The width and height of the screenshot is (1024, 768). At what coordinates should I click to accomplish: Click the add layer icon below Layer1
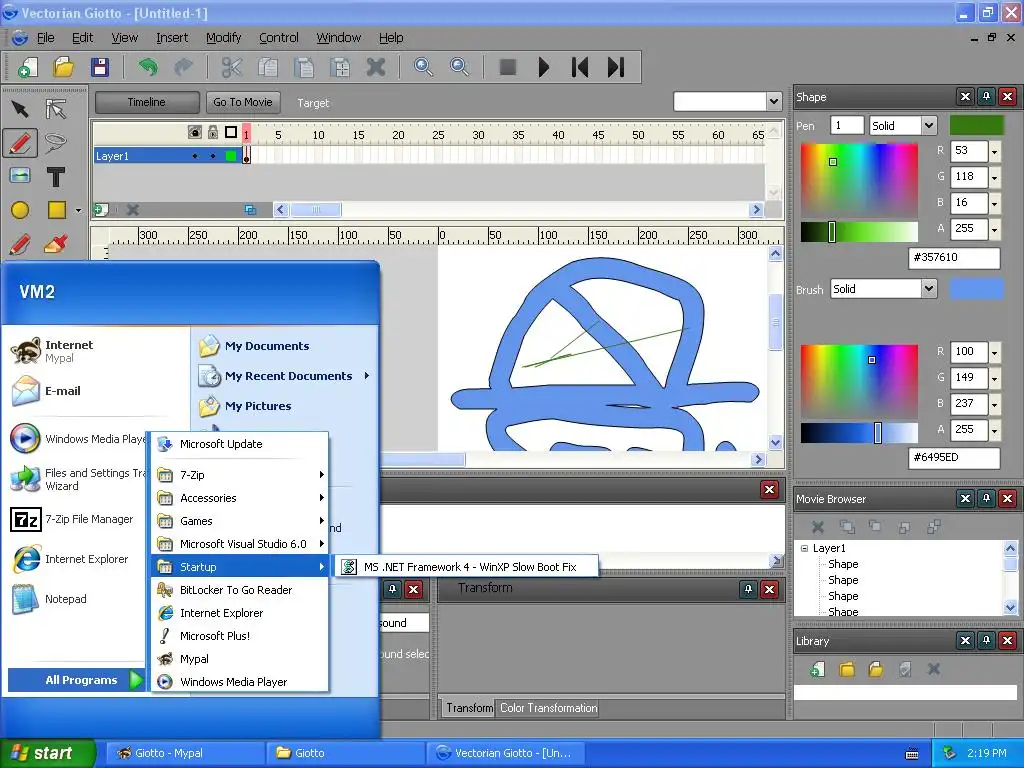(x=101, y=210)
